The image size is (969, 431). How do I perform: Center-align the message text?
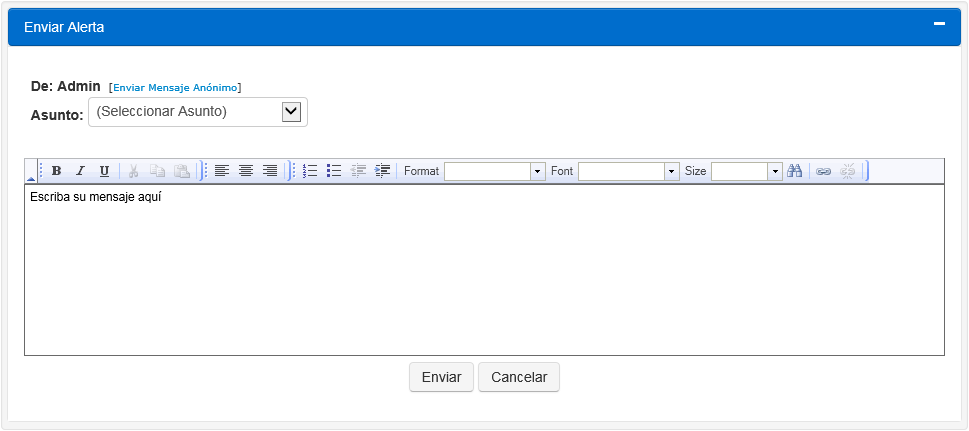tap(246, 171)
